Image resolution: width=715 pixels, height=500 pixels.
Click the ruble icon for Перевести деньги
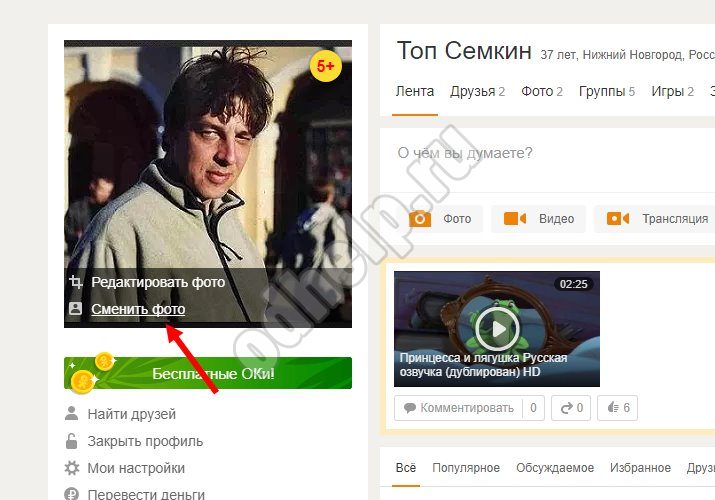(x=72, y=494)
